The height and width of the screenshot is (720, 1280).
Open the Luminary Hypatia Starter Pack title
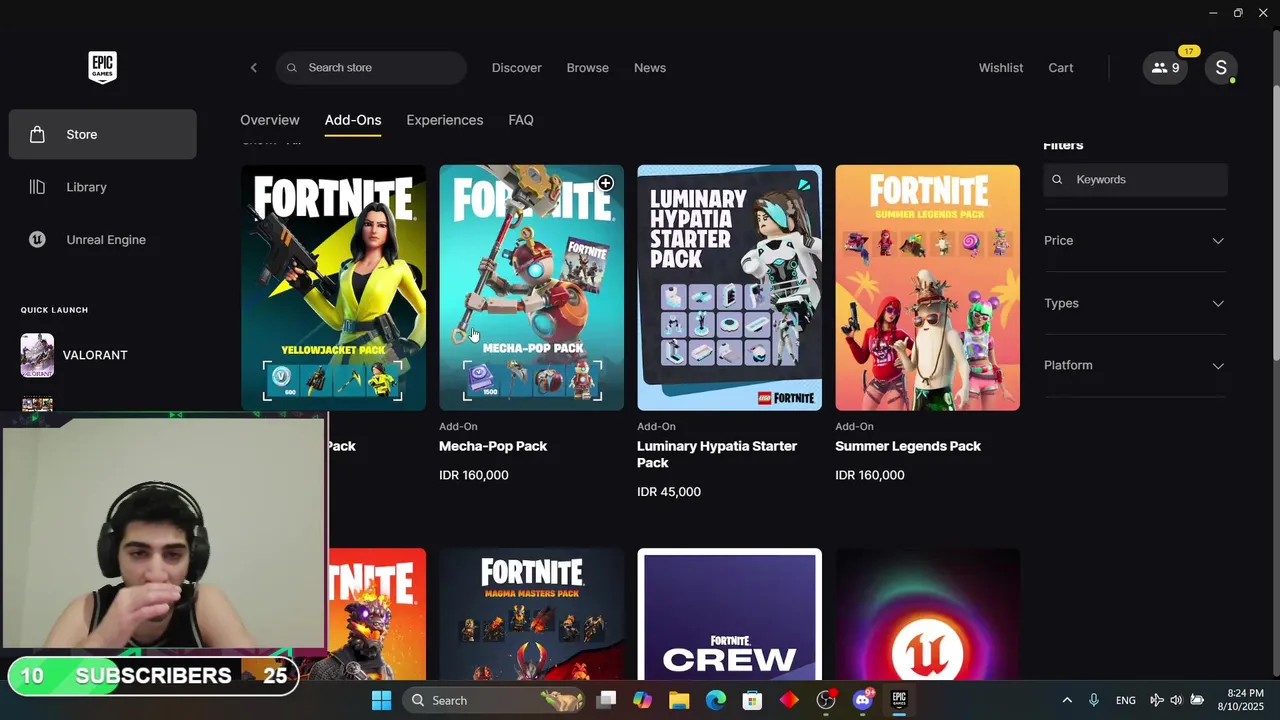[717, 455]
